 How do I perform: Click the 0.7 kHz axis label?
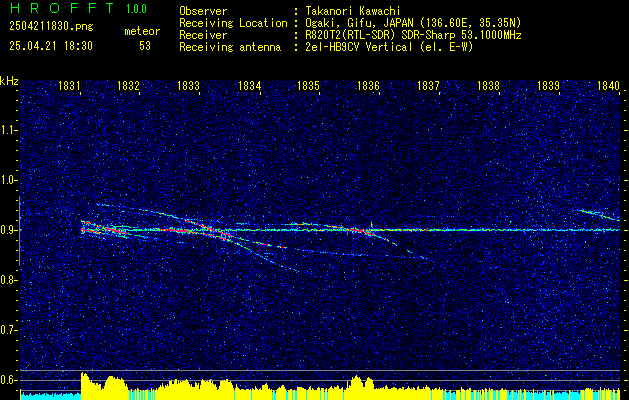tap(7, 330)
